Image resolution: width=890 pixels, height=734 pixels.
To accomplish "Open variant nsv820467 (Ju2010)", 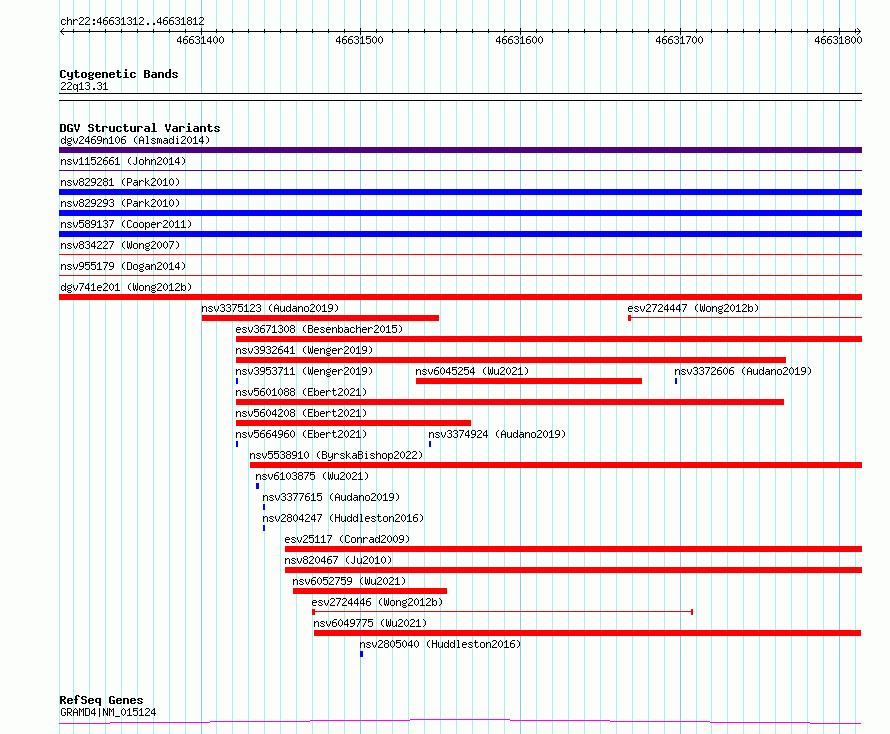I will [x=338, y=560].
